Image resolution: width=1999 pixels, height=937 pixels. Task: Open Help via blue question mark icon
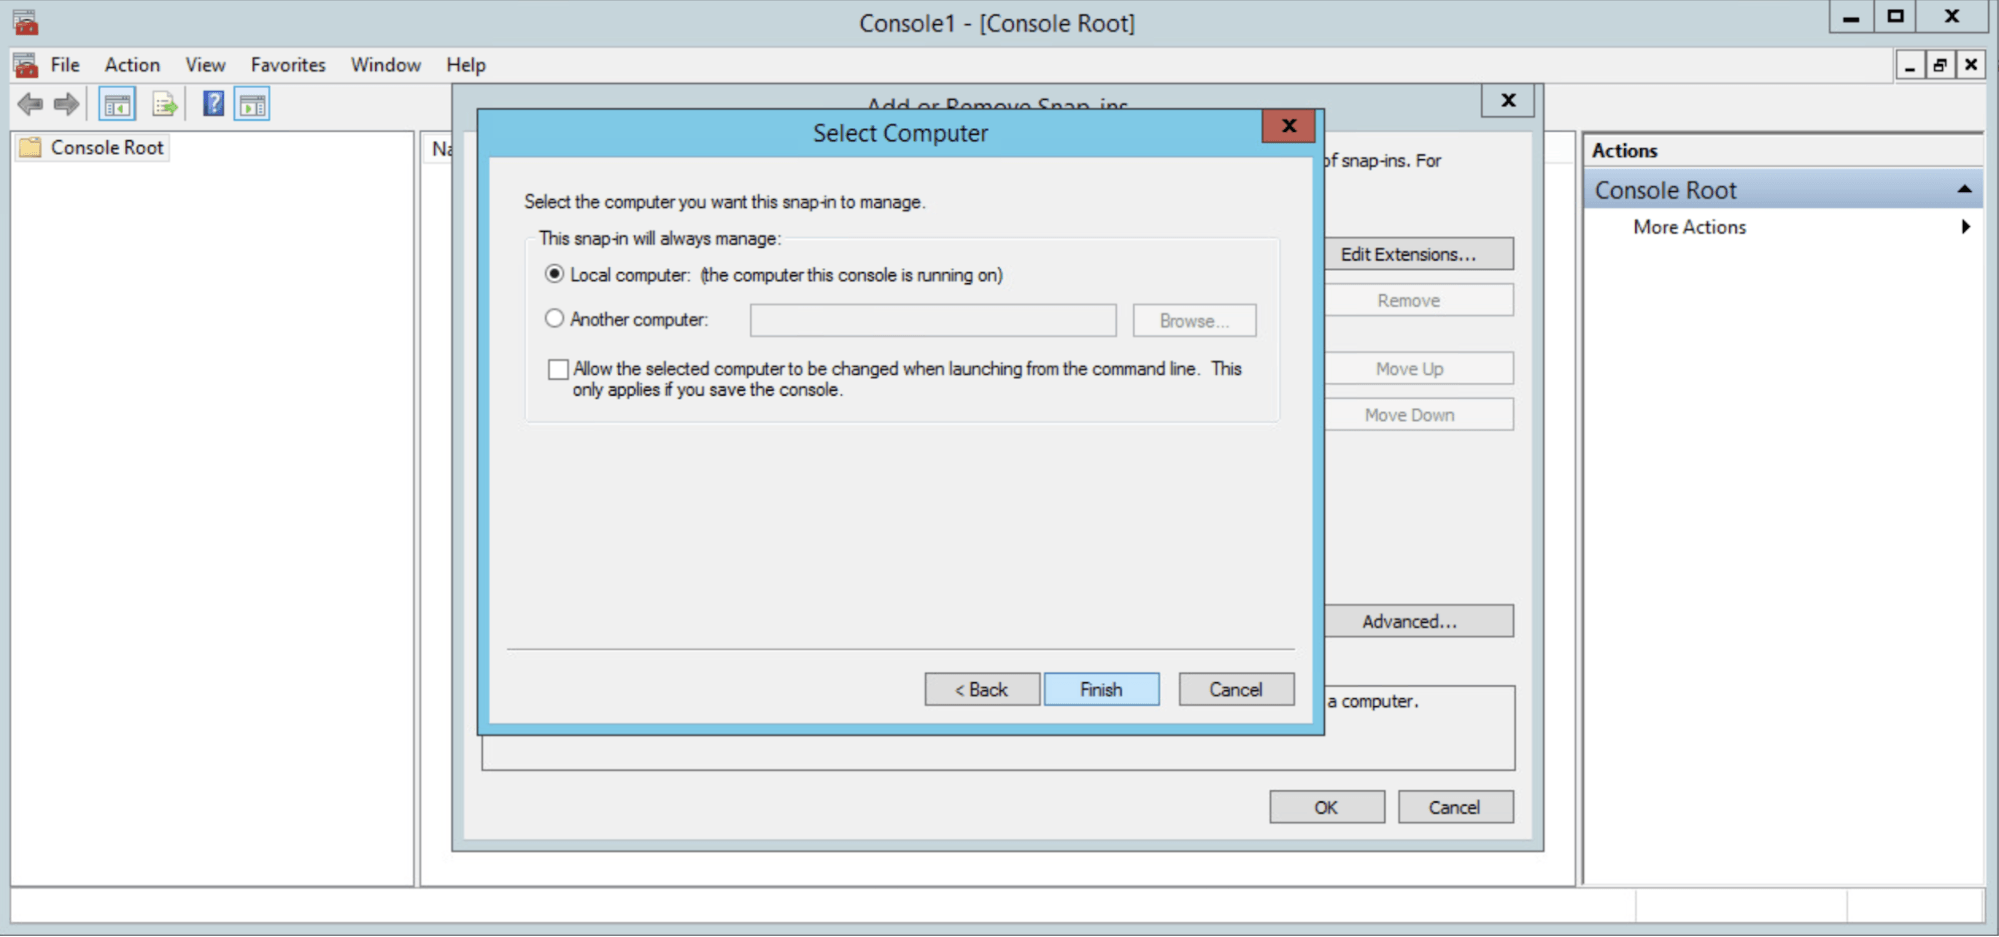pyautogui.click(x=213, y=104)
